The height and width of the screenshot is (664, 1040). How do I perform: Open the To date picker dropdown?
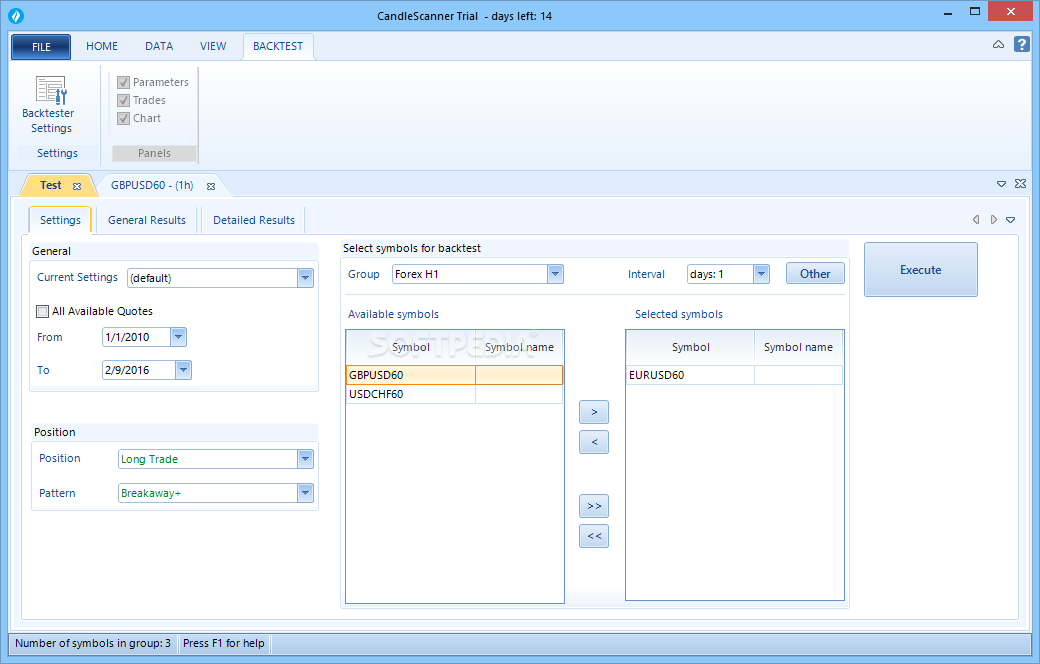(x=184, y=370)
